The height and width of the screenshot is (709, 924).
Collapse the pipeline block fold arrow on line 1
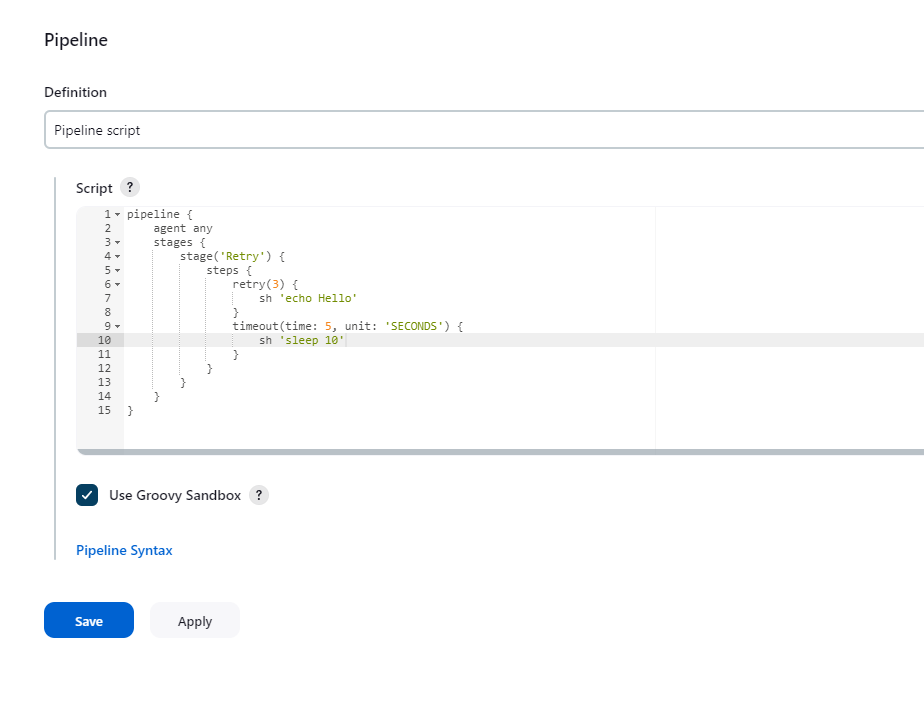click(117, 215)
